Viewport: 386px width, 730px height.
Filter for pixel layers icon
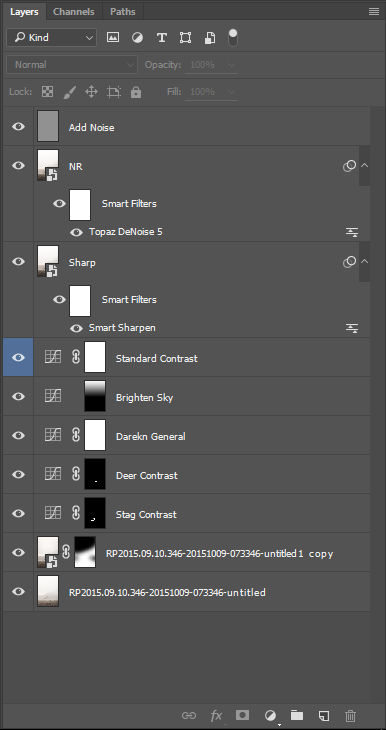[x=113, y=38]
